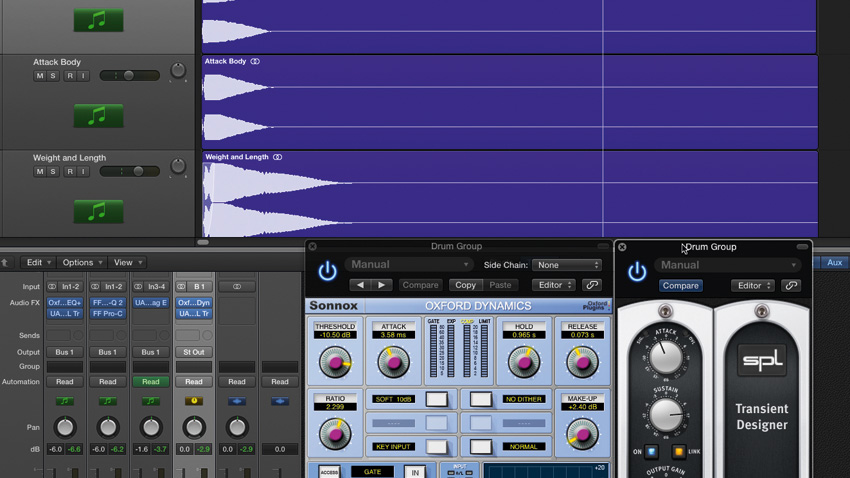850x478 pixels.
Task: Enable input monitoring on Weight and Length track
Action: tap(83, 171)
